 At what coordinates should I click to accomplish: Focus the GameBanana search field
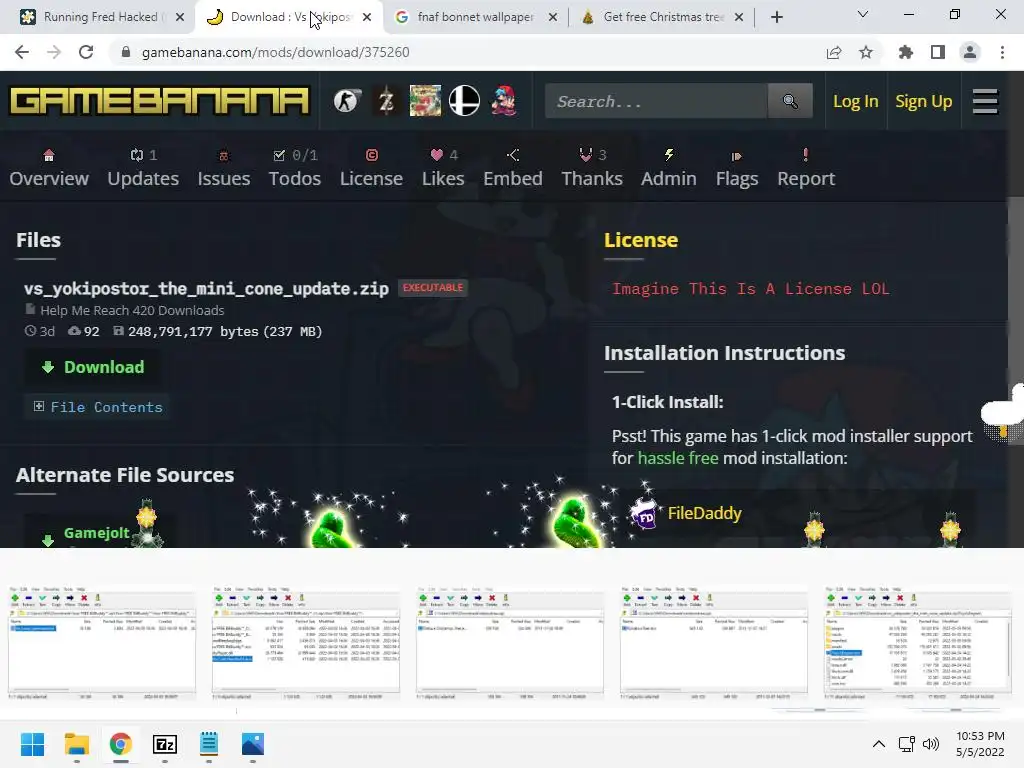[656, 101]
